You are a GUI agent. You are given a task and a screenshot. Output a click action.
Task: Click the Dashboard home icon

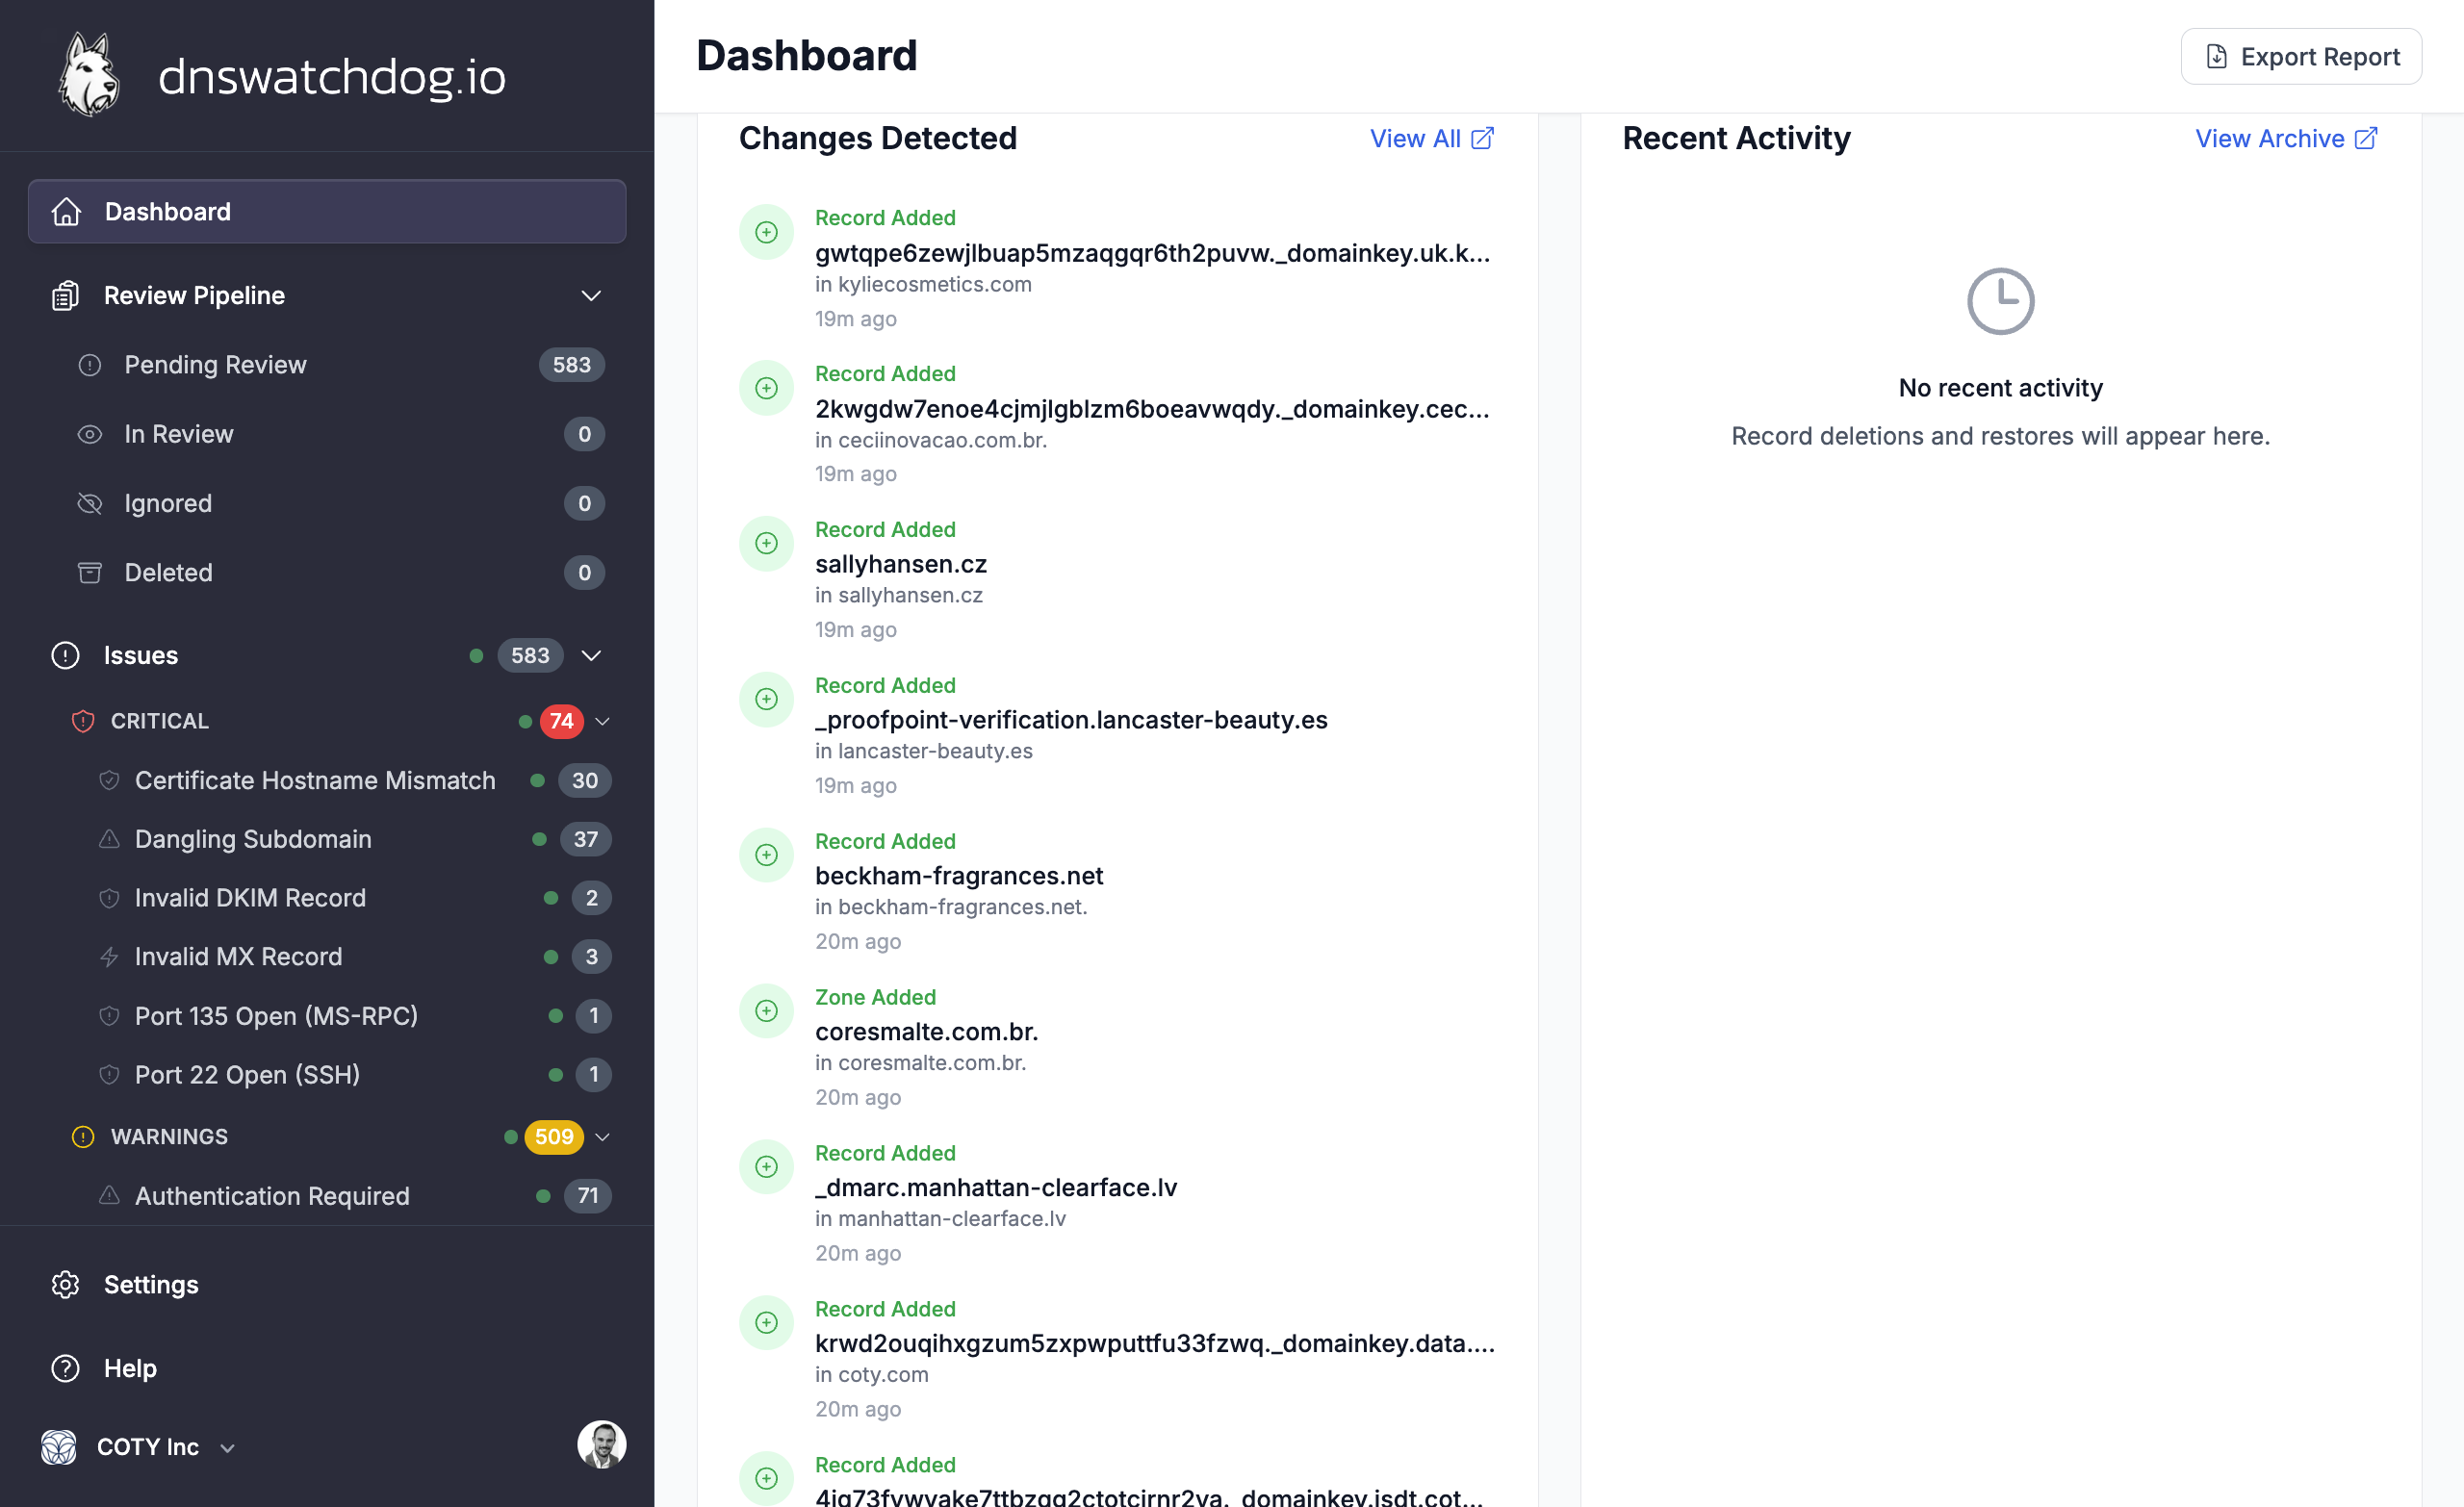(x=66, y=212)
